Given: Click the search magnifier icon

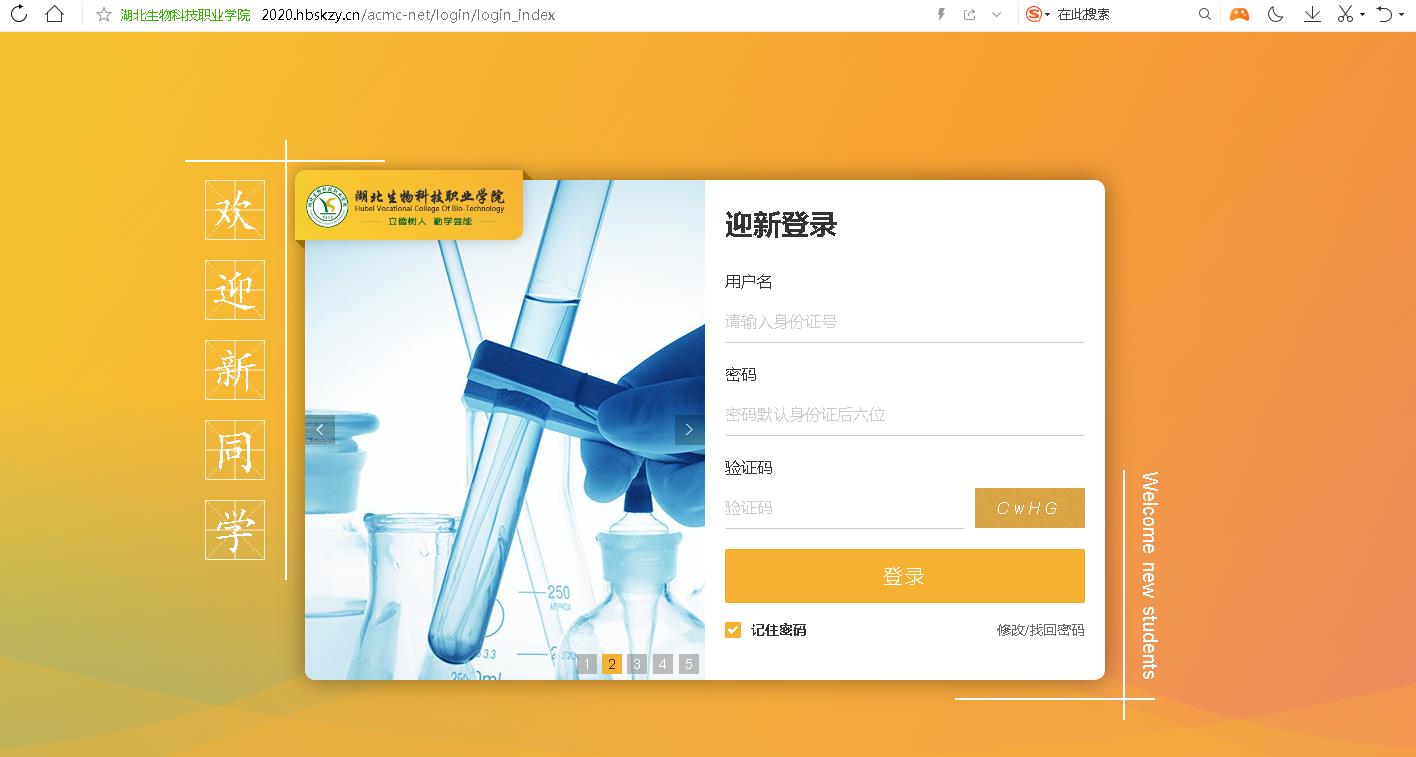Looking at the screenshot, I should (x=1205, y=15).
